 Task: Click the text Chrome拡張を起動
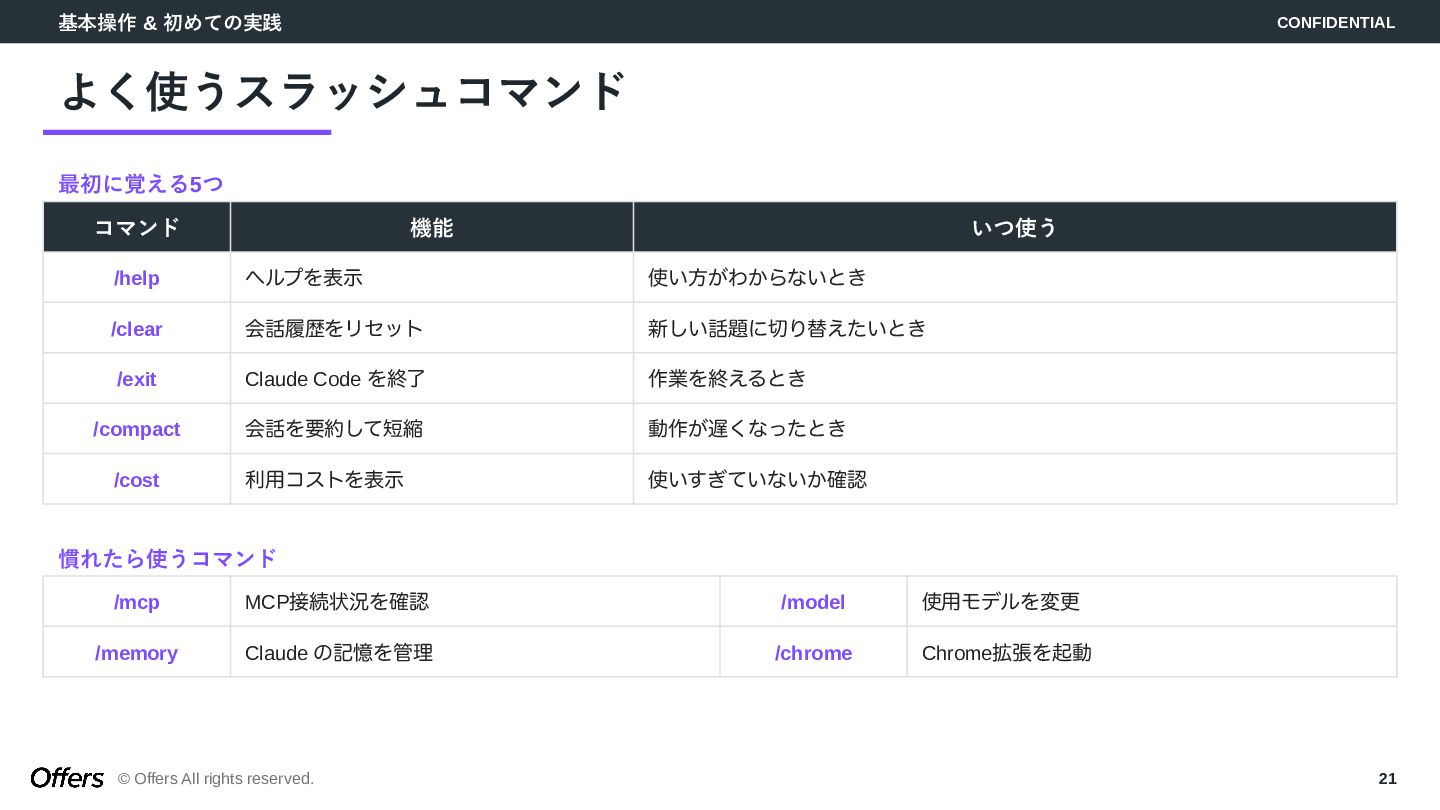[x=1007, y=652]
